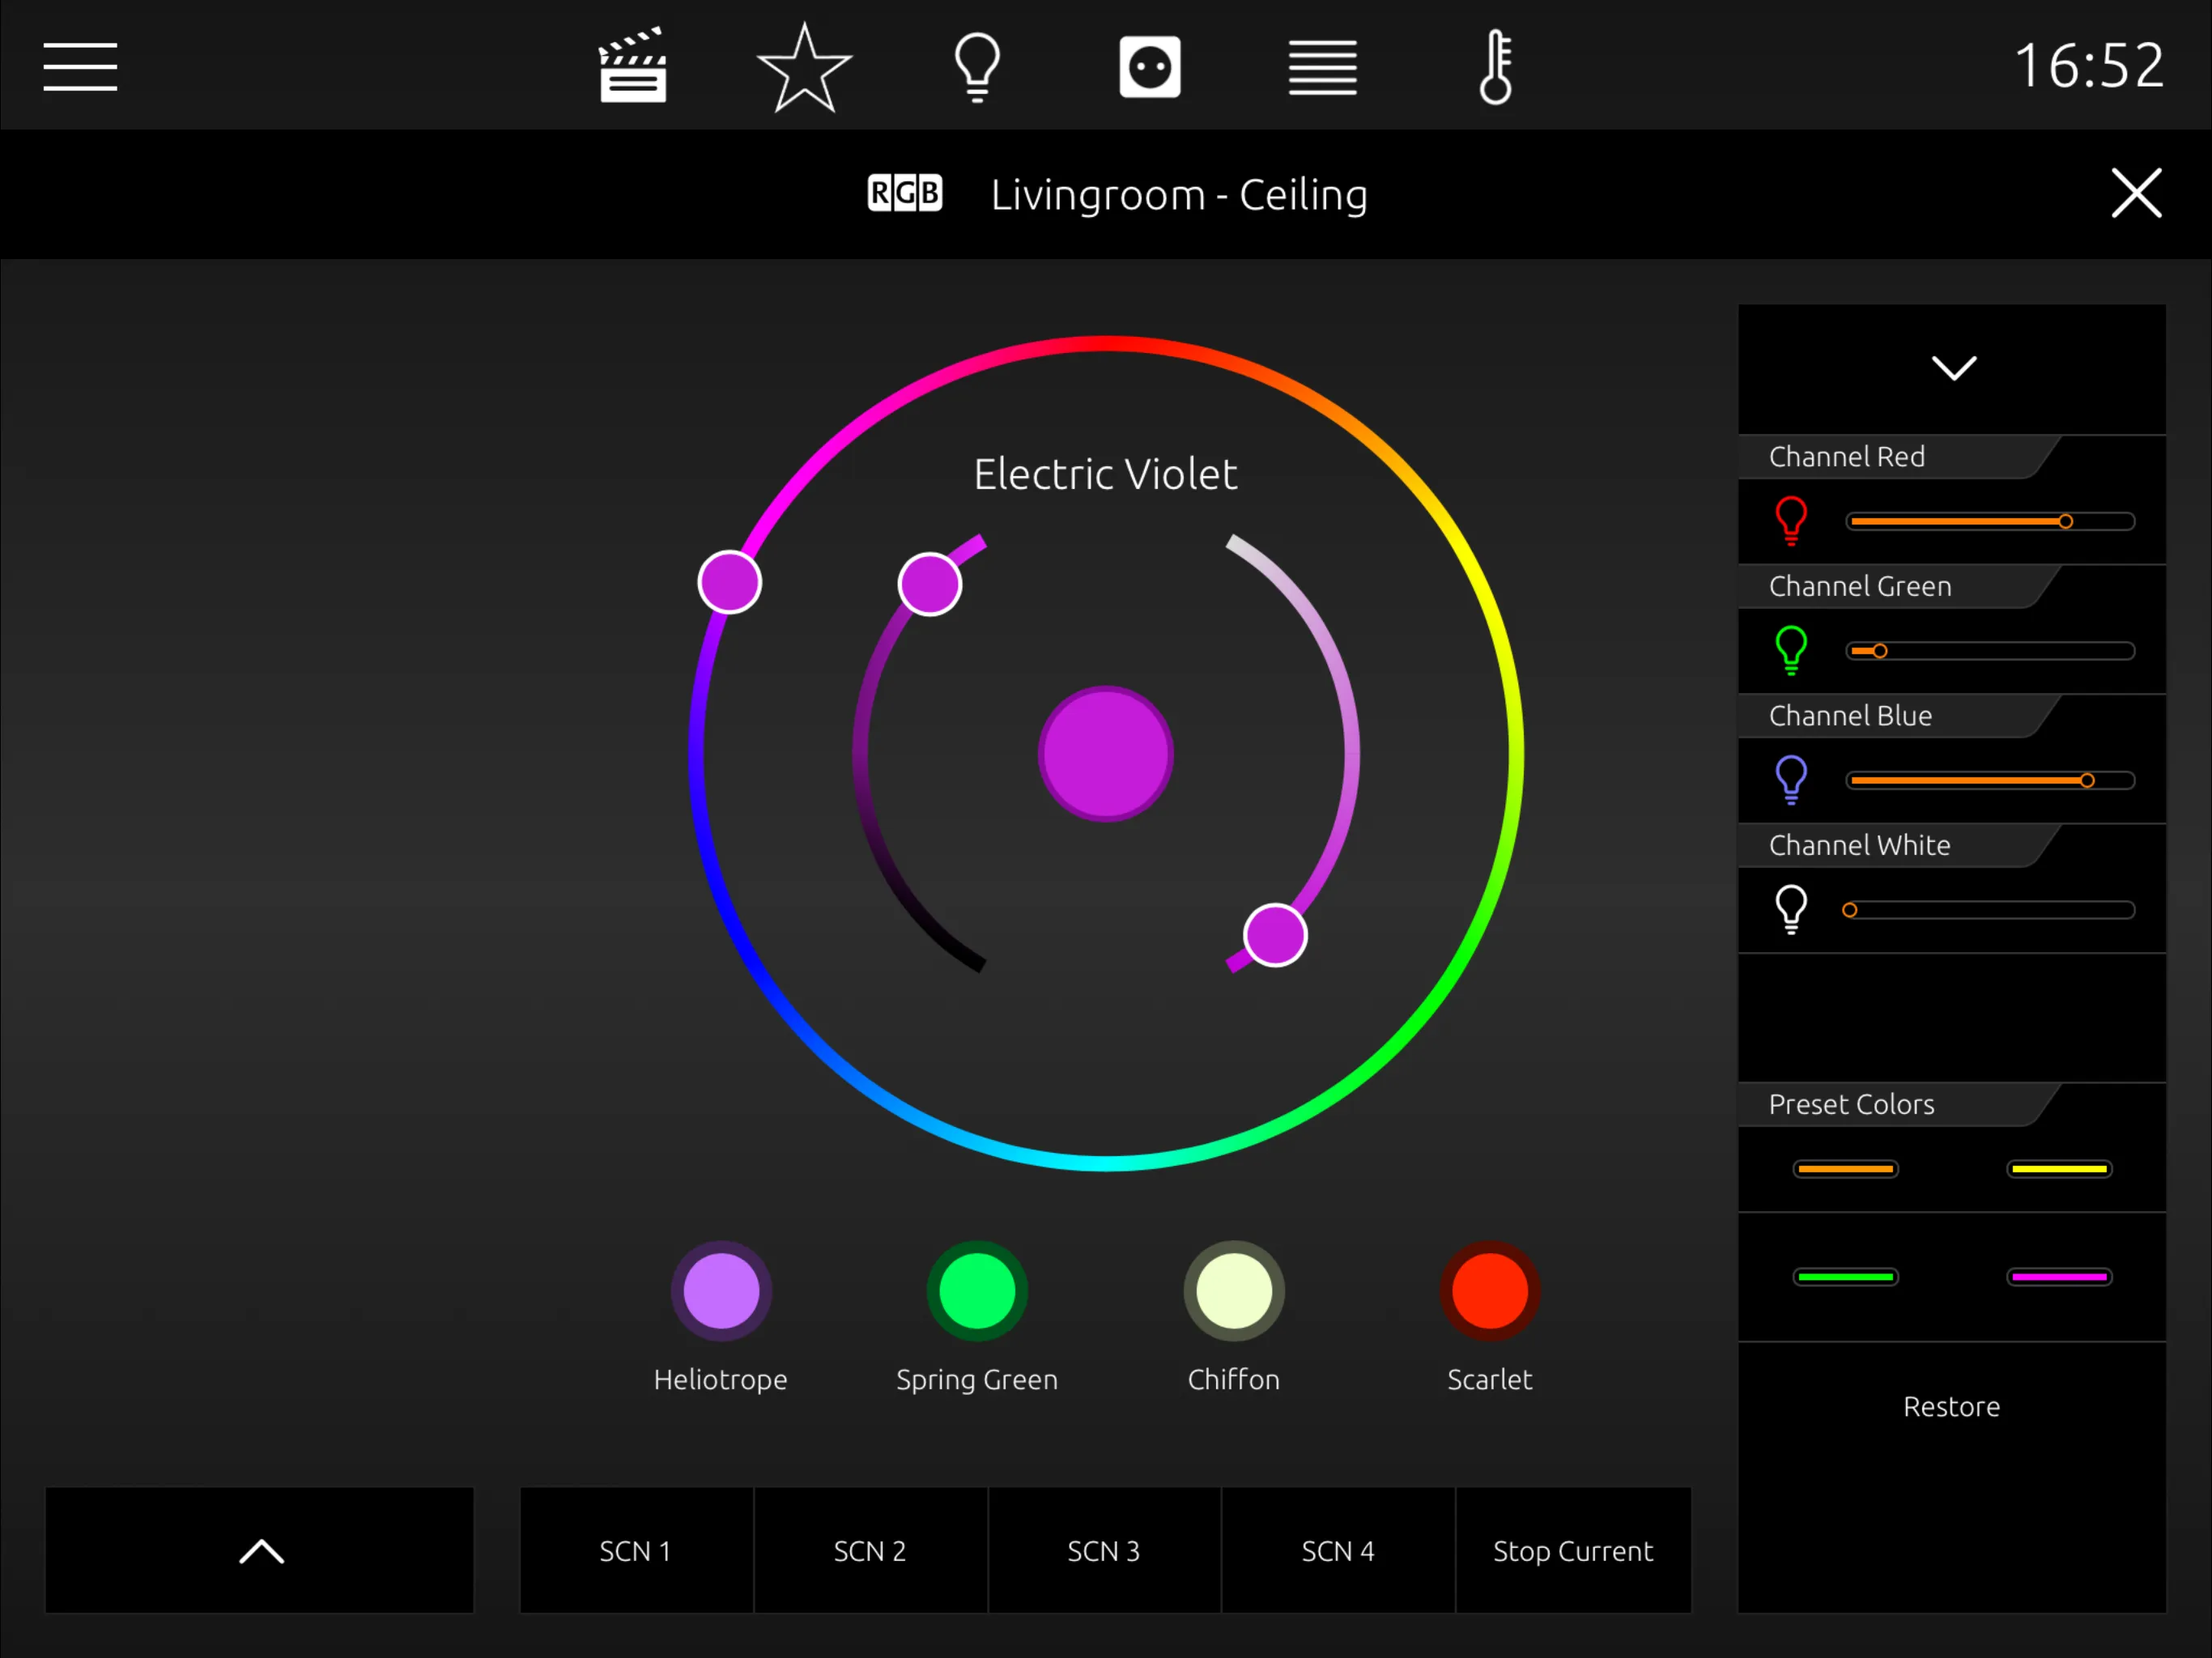The height and width of the screenshot is (1658, 2212).
Task: Click the Spring Green label text
Action: 977,1381
